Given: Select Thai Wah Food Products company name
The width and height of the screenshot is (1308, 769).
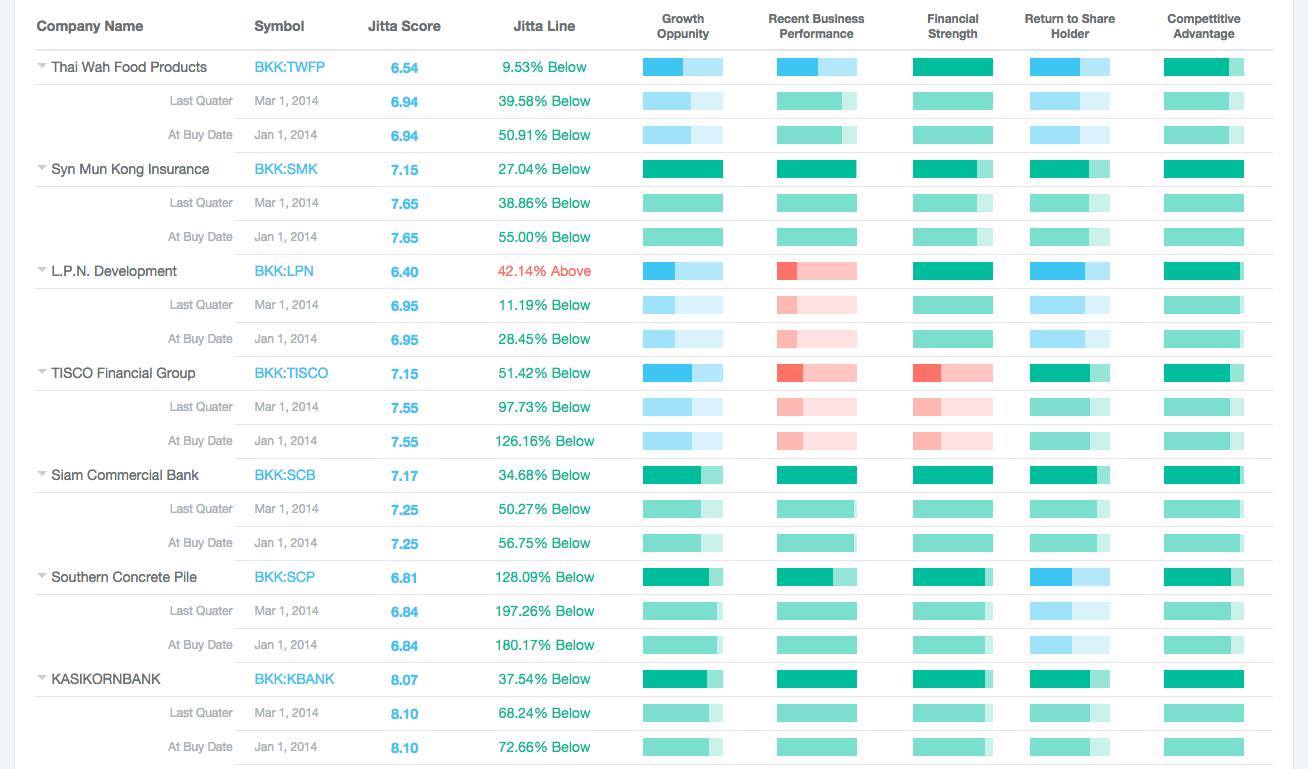Looking at the screenshot, I should tap(129, 67).
